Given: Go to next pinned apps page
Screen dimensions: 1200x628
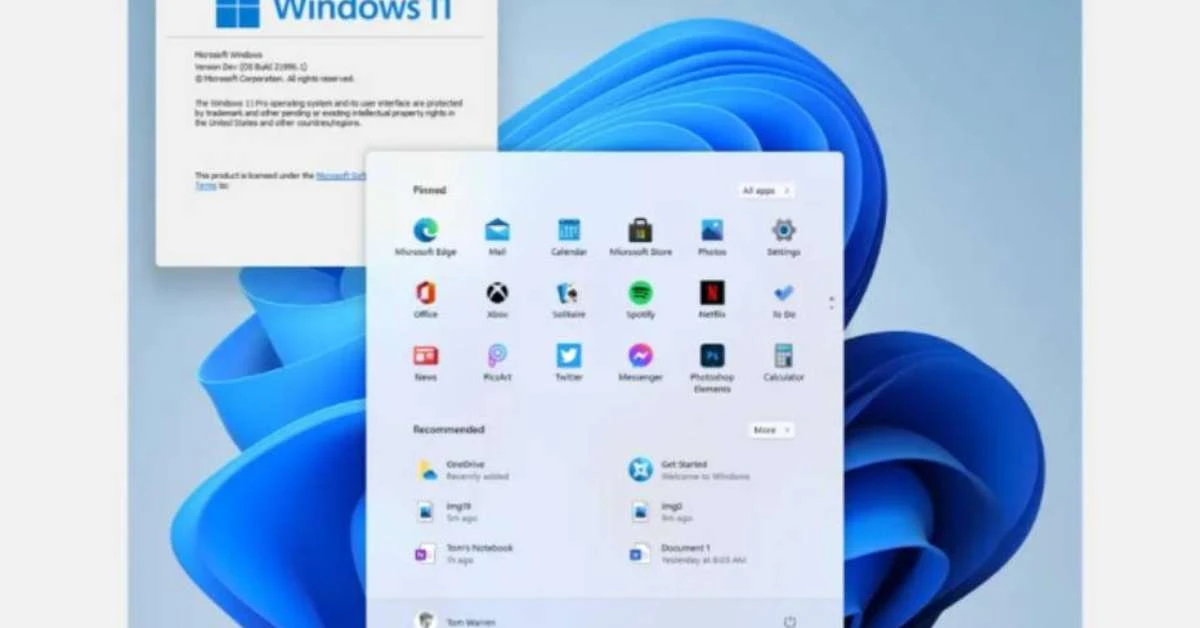Looking at the screenshot, I should click(831, 306).
